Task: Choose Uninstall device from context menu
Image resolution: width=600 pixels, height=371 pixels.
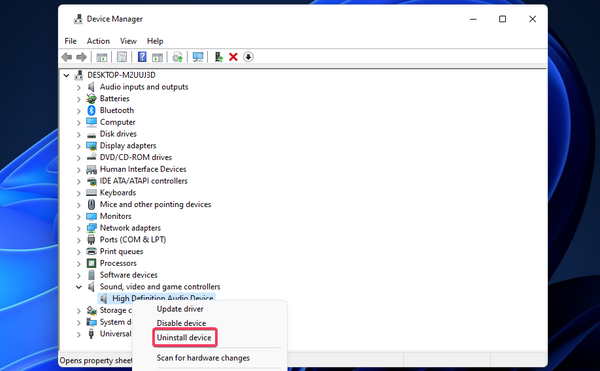Action: 184,338
